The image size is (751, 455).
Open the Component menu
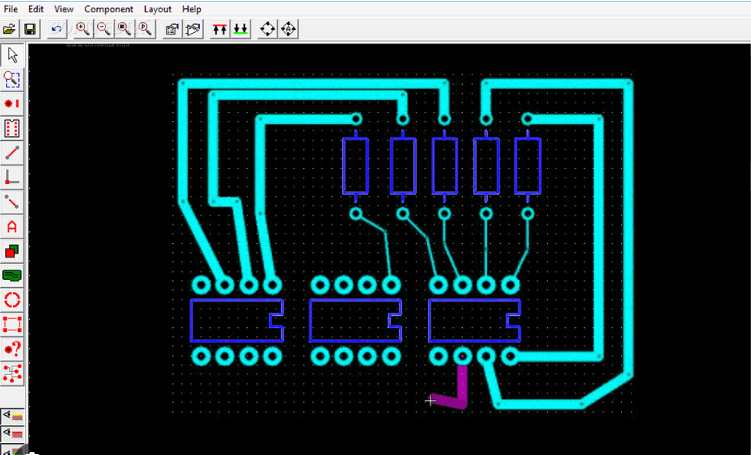[x=108, y=9]
